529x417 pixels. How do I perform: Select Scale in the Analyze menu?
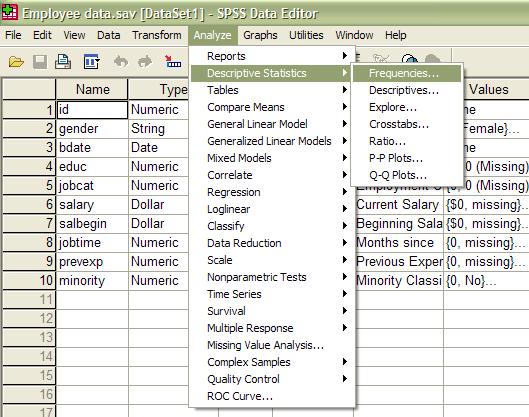(x=272, y=260)
